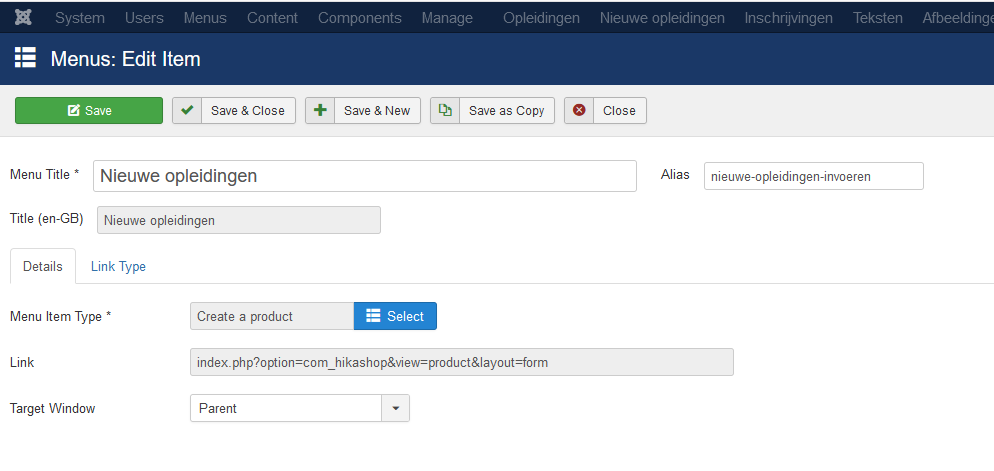Click the plus icon on Save & New
This screenshot has width=994, height=471.
(320, 110)
